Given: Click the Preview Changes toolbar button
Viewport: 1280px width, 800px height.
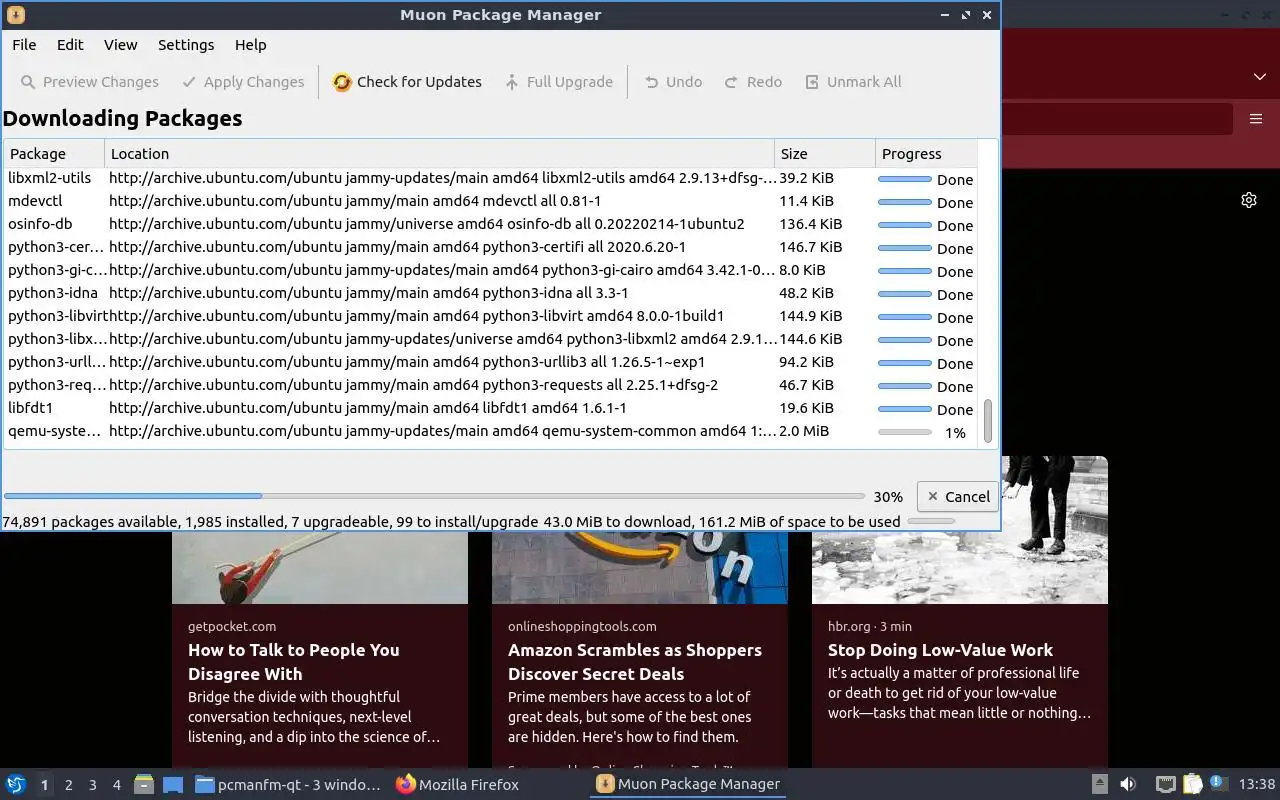Looking at the screenshot, I should point(89,82).
